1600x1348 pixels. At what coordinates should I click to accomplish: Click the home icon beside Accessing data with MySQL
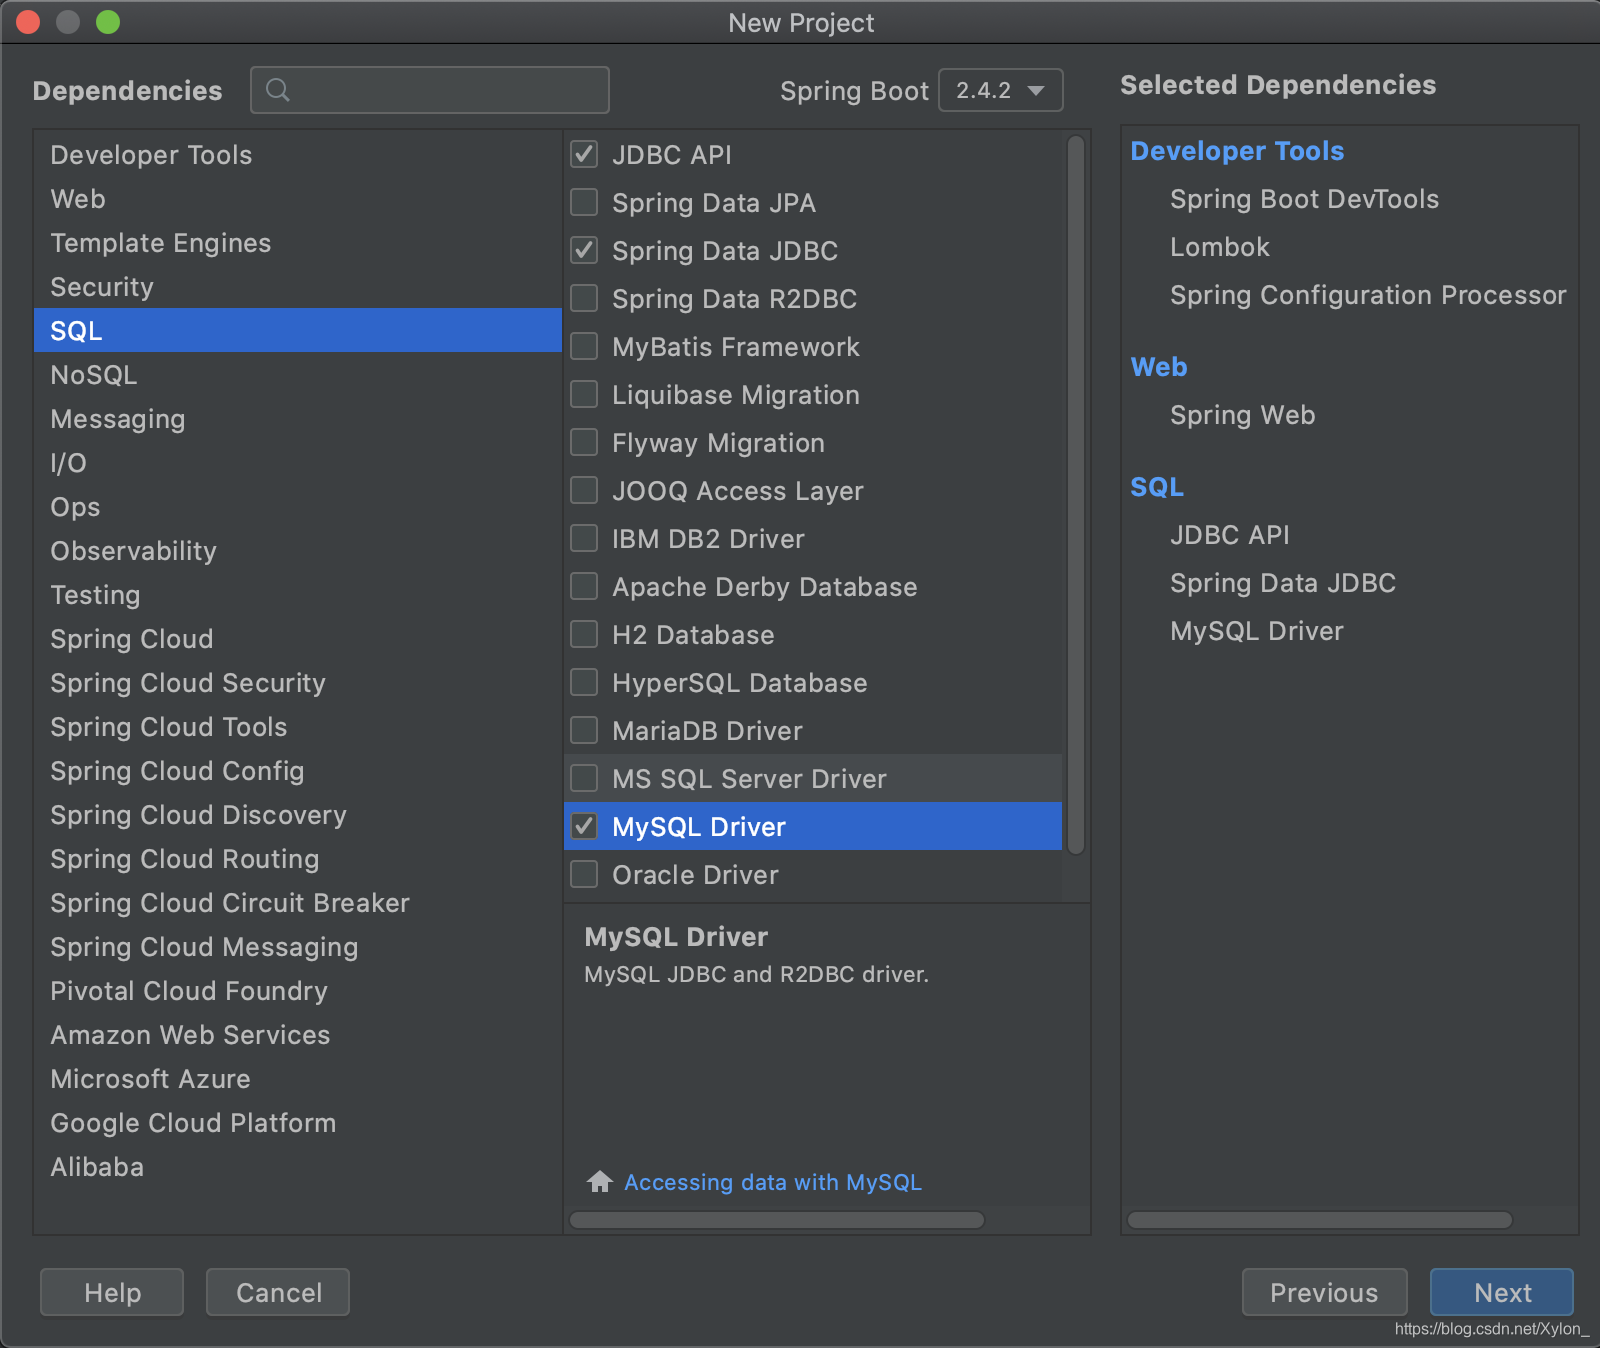(x=599, y=1182)
